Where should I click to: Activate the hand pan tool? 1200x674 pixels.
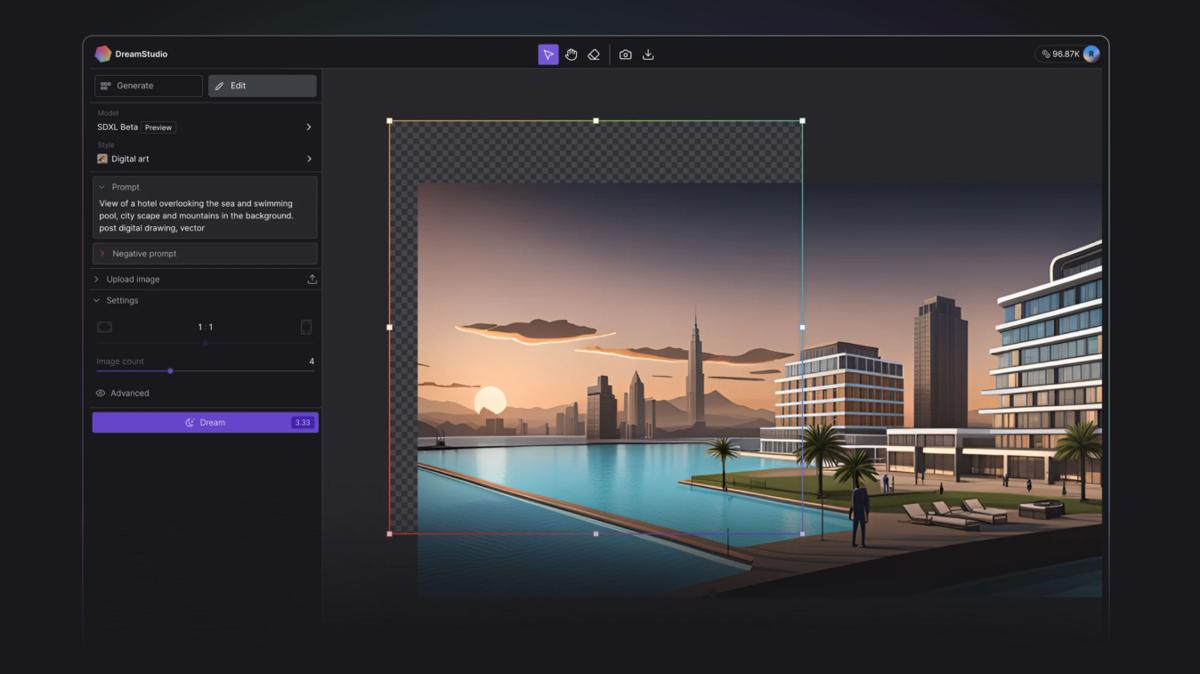click(571, 55)
